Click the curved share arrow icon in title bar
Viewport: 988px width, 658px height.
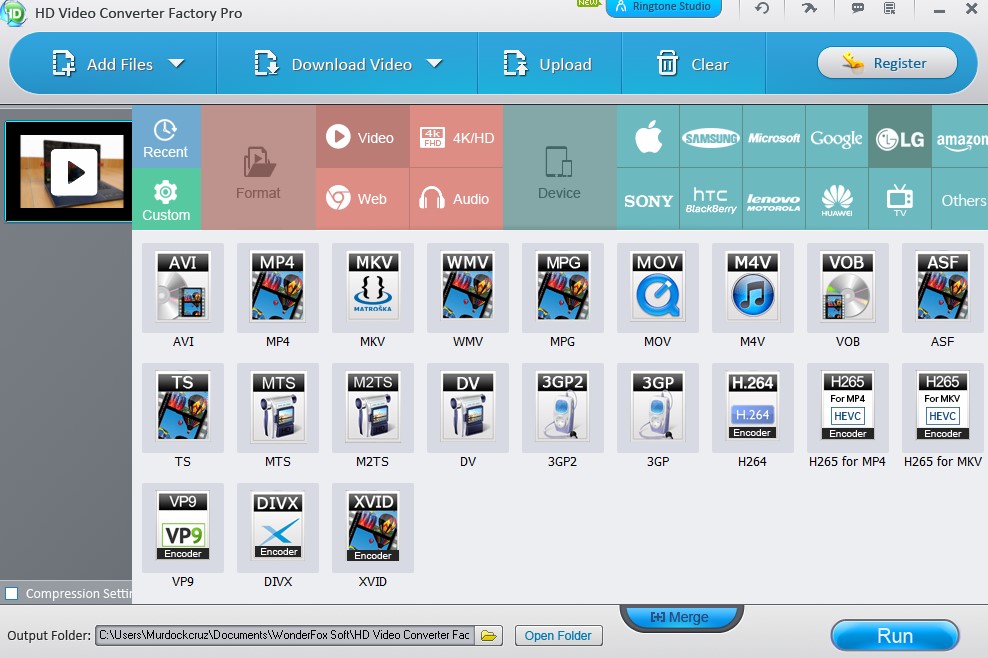(x=810, y=8)
